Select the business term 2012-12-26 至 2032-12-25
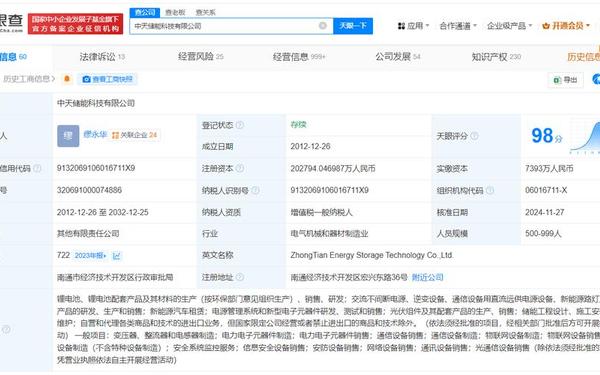The width and height of the screenshot is (600, 375). point(103,212)
